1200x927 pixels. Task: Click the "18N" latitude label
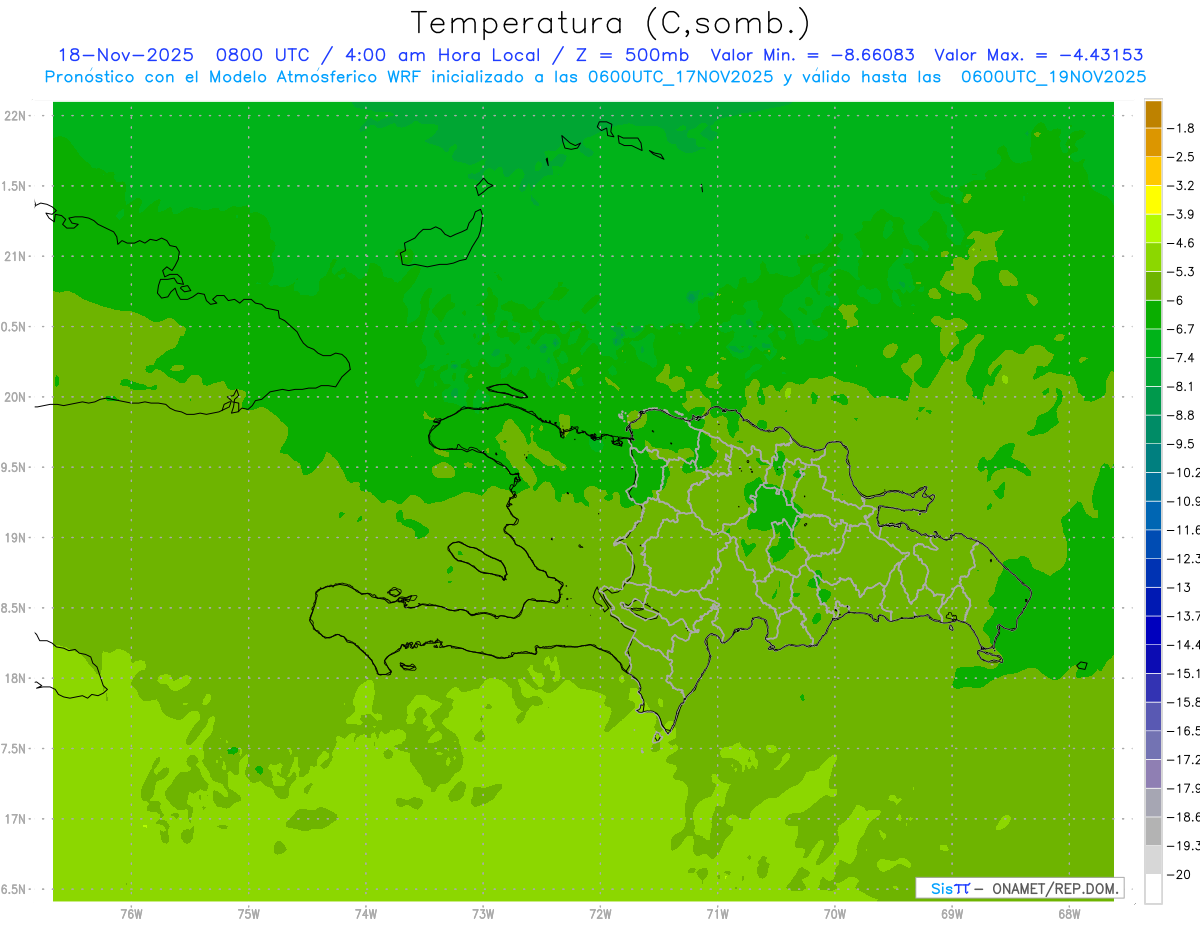(16, 679)
